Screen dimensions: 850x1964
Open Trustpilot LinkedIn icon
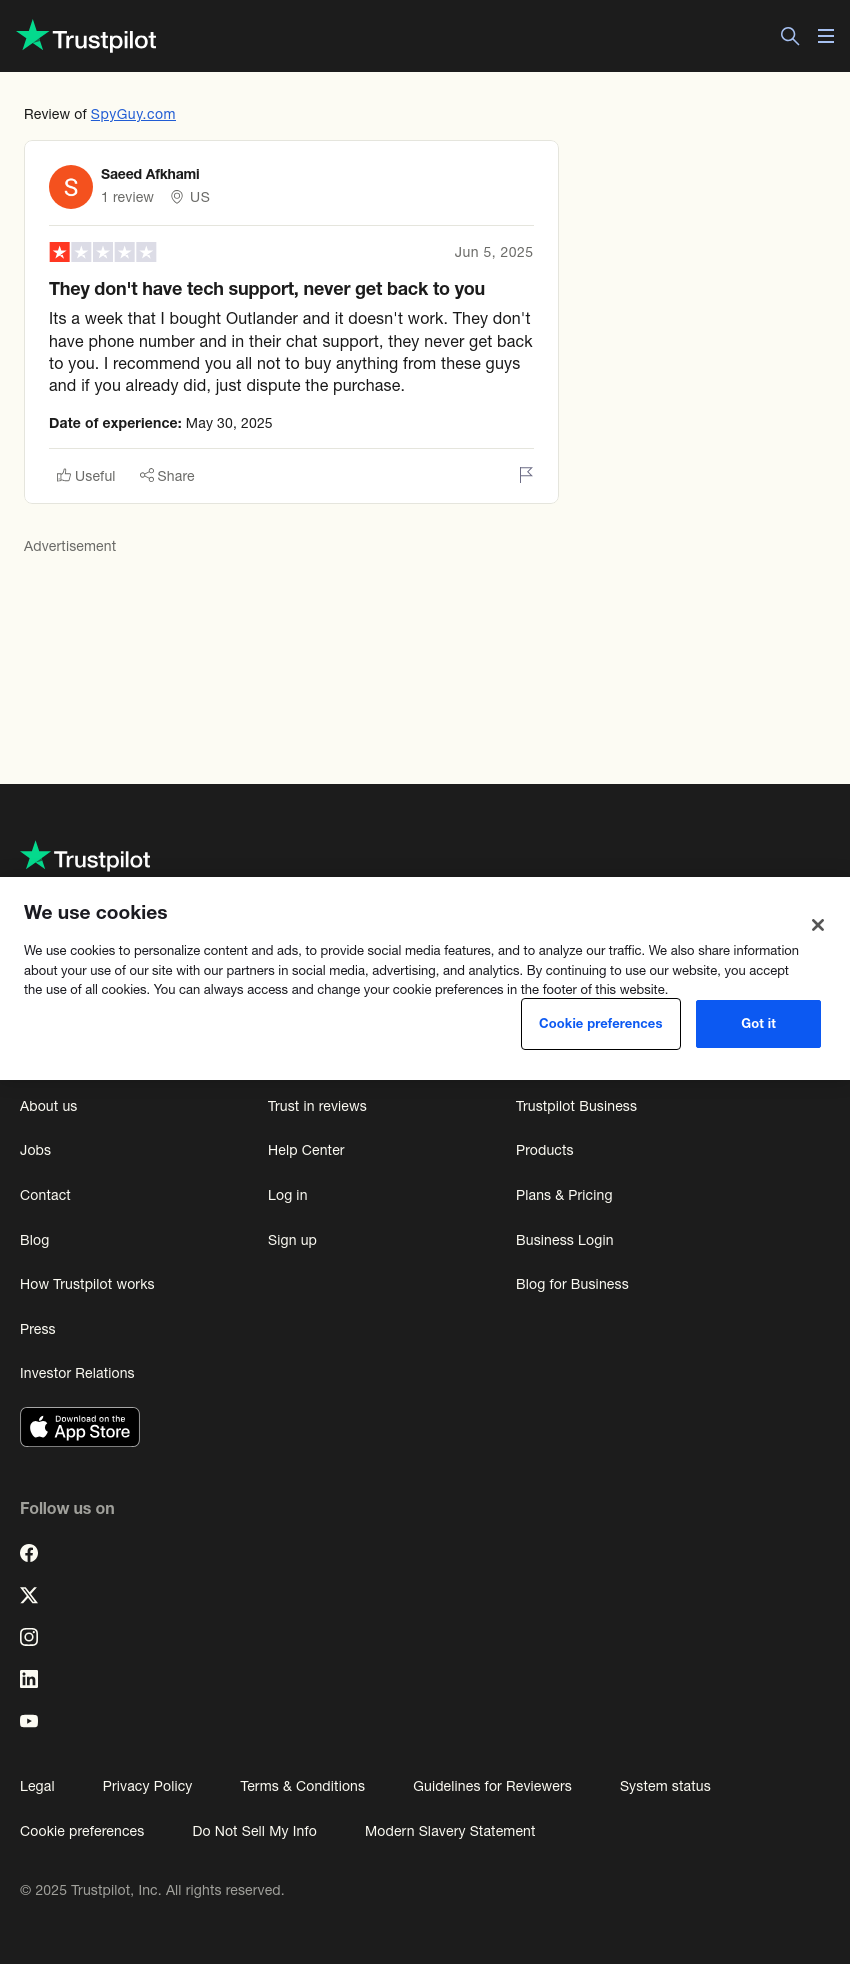pyautogui.click(x=29, y=1679)
